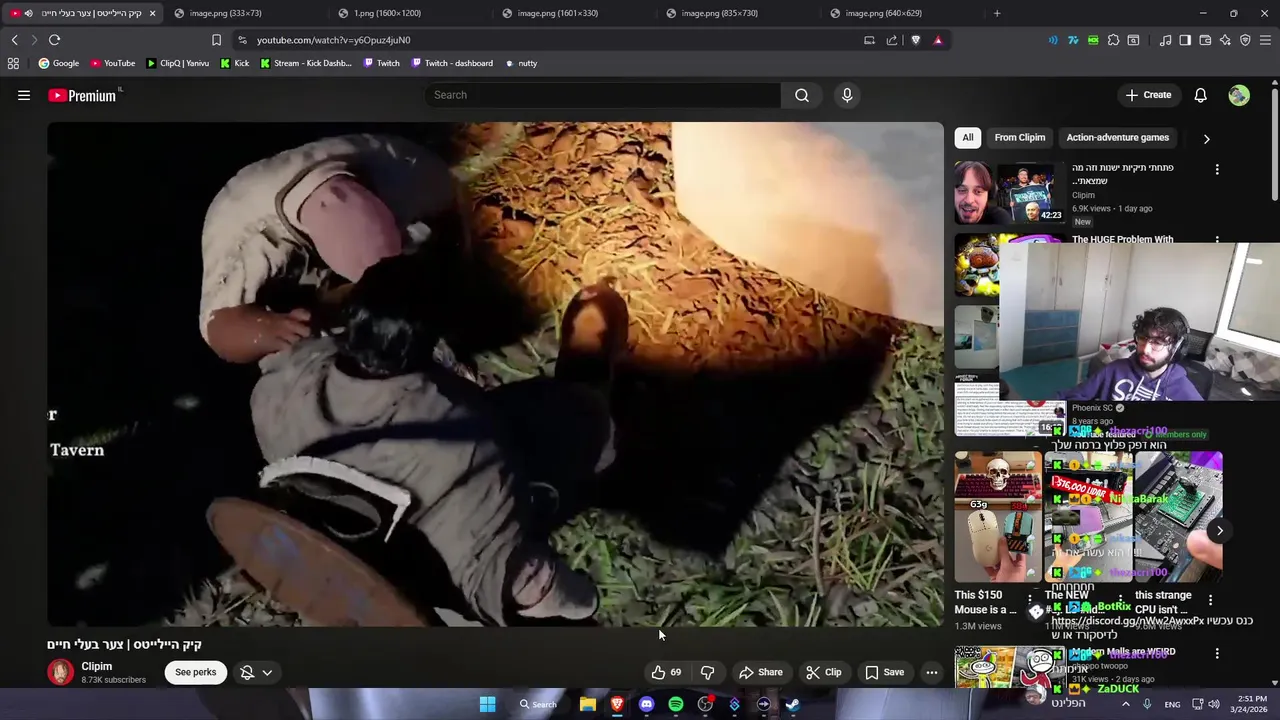Click the Create button
The width and height of the screenshot is (1280, 720).
(1148, 95)
